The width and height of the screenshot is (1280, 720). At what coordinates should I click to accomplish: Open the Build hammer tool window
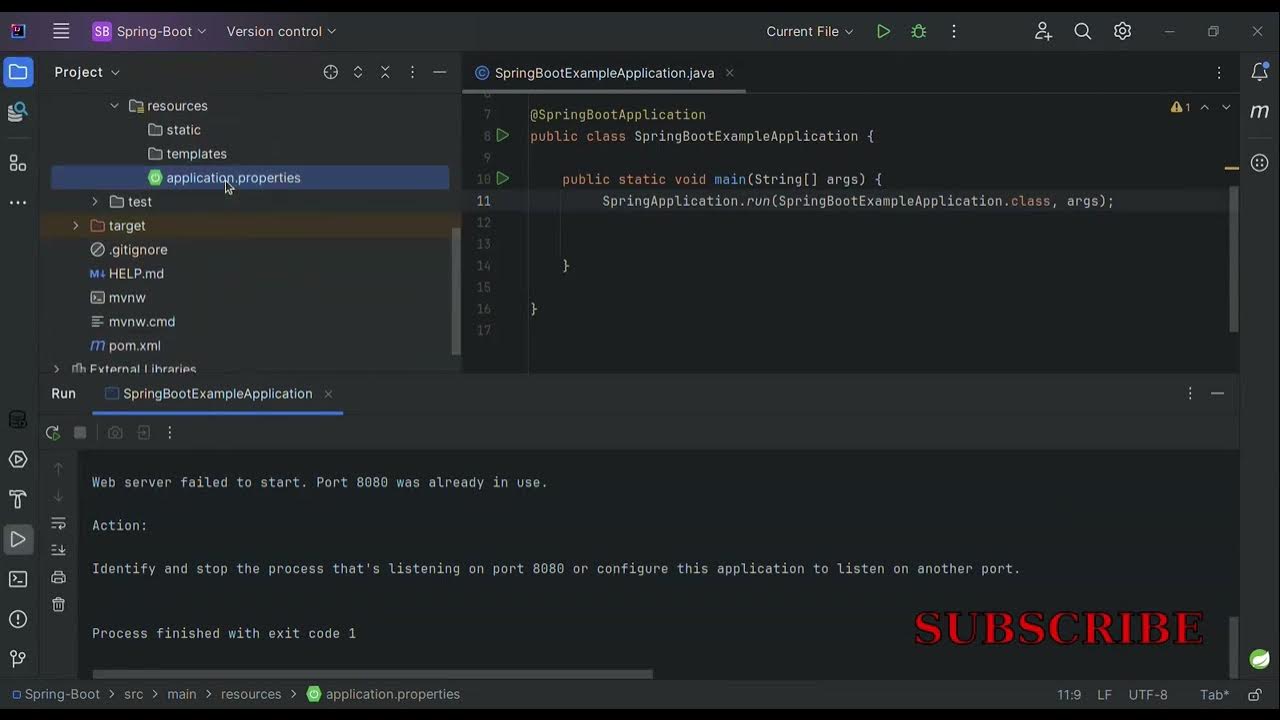18,499
